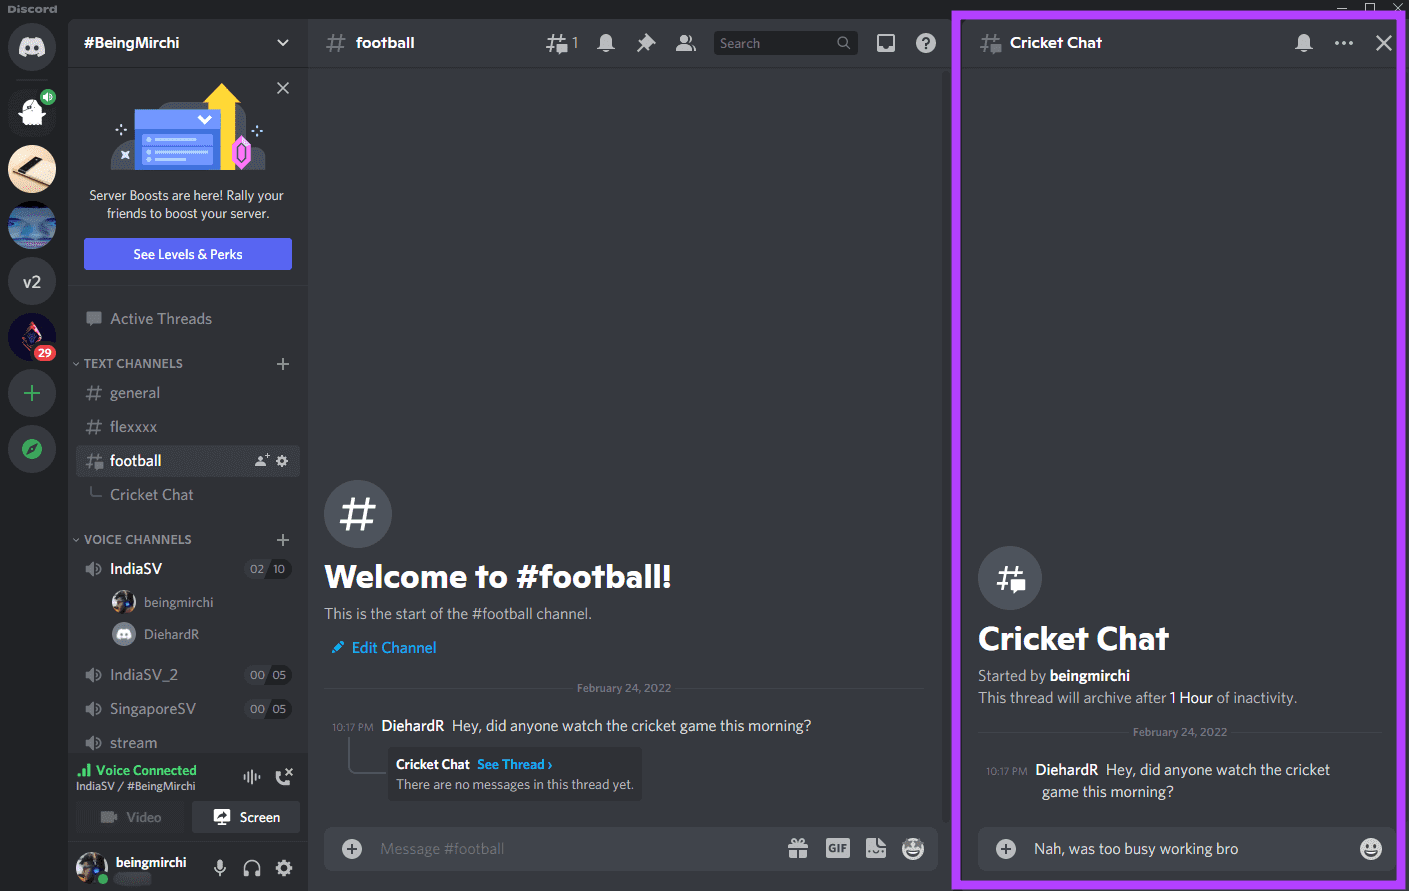Click the Search input field

(x=785, y=43)
